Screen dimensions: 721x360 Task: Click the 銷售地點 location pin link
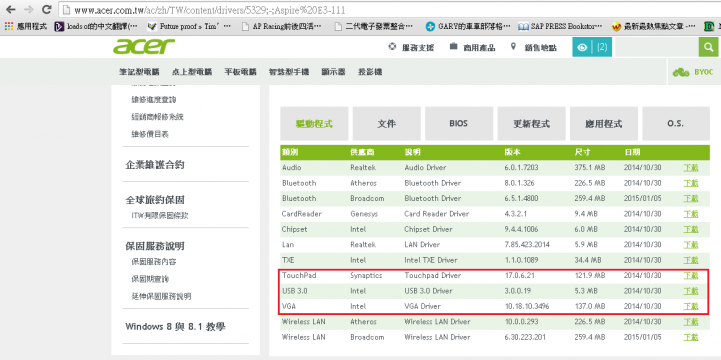[533, 47]
